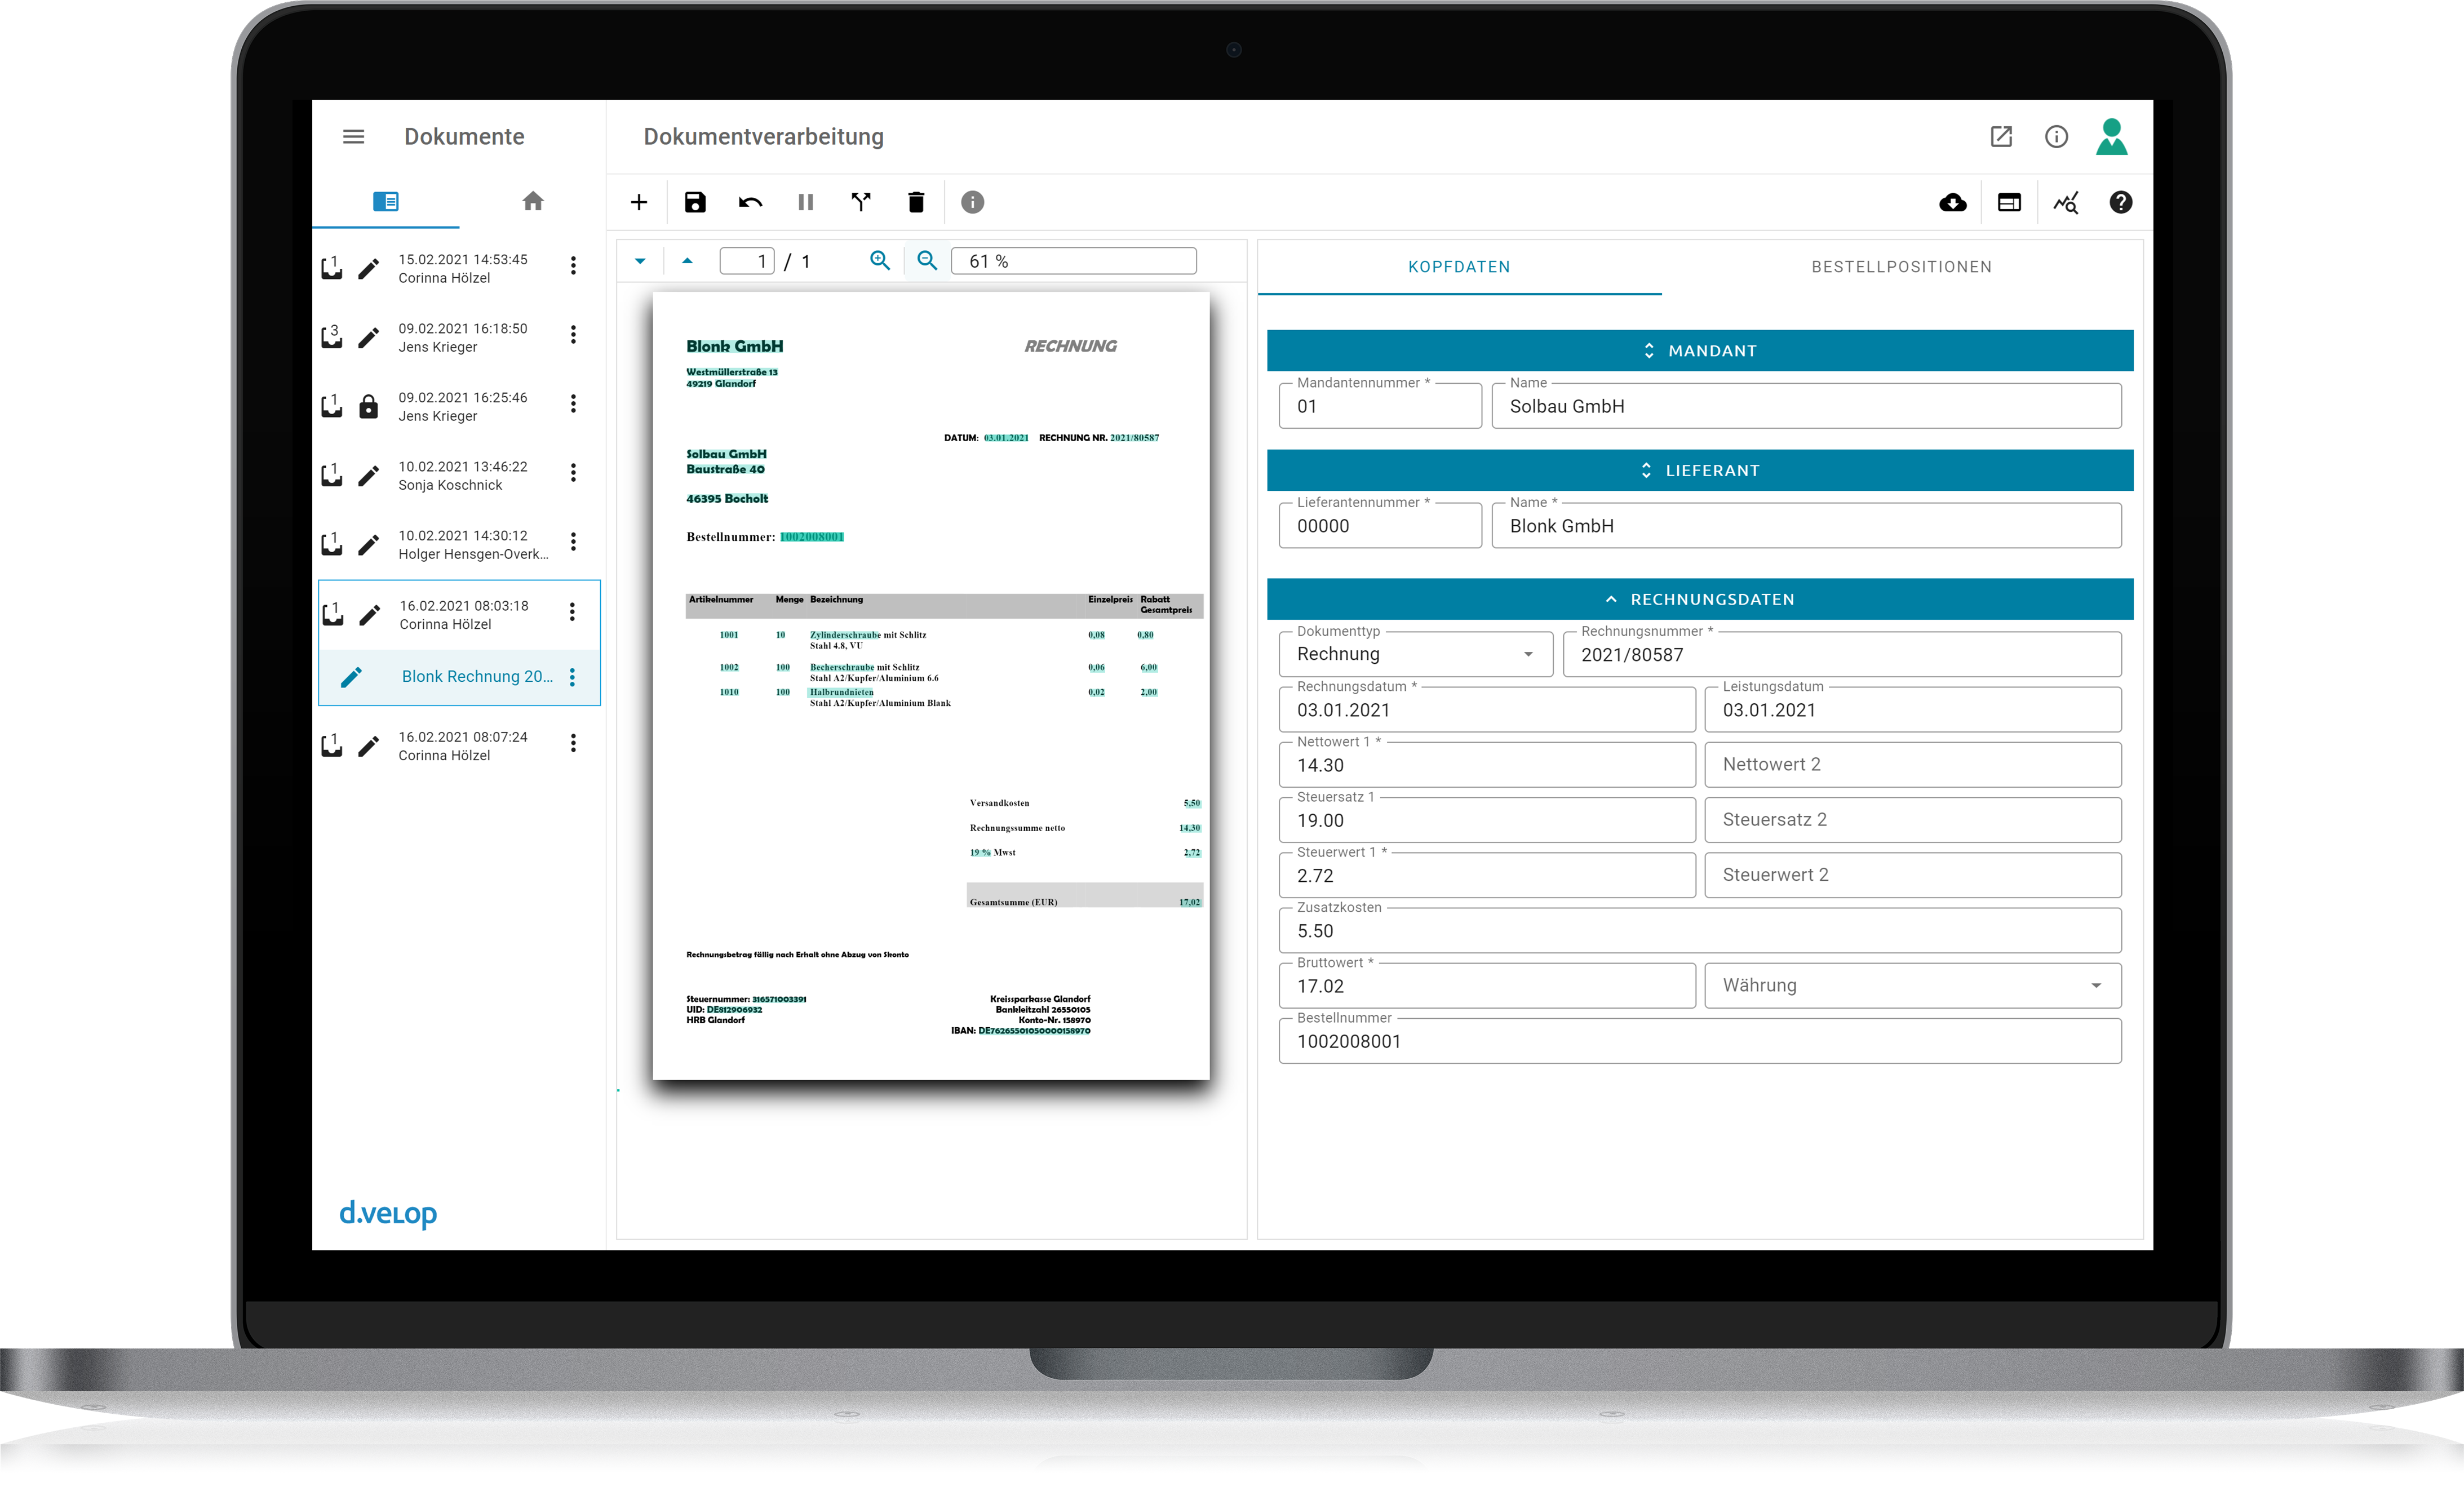The height and width of the screenshot is (1487, 2464).
Task: Select the locked 09.02.2021 16:25:46 entry
Action: point(459,406)
